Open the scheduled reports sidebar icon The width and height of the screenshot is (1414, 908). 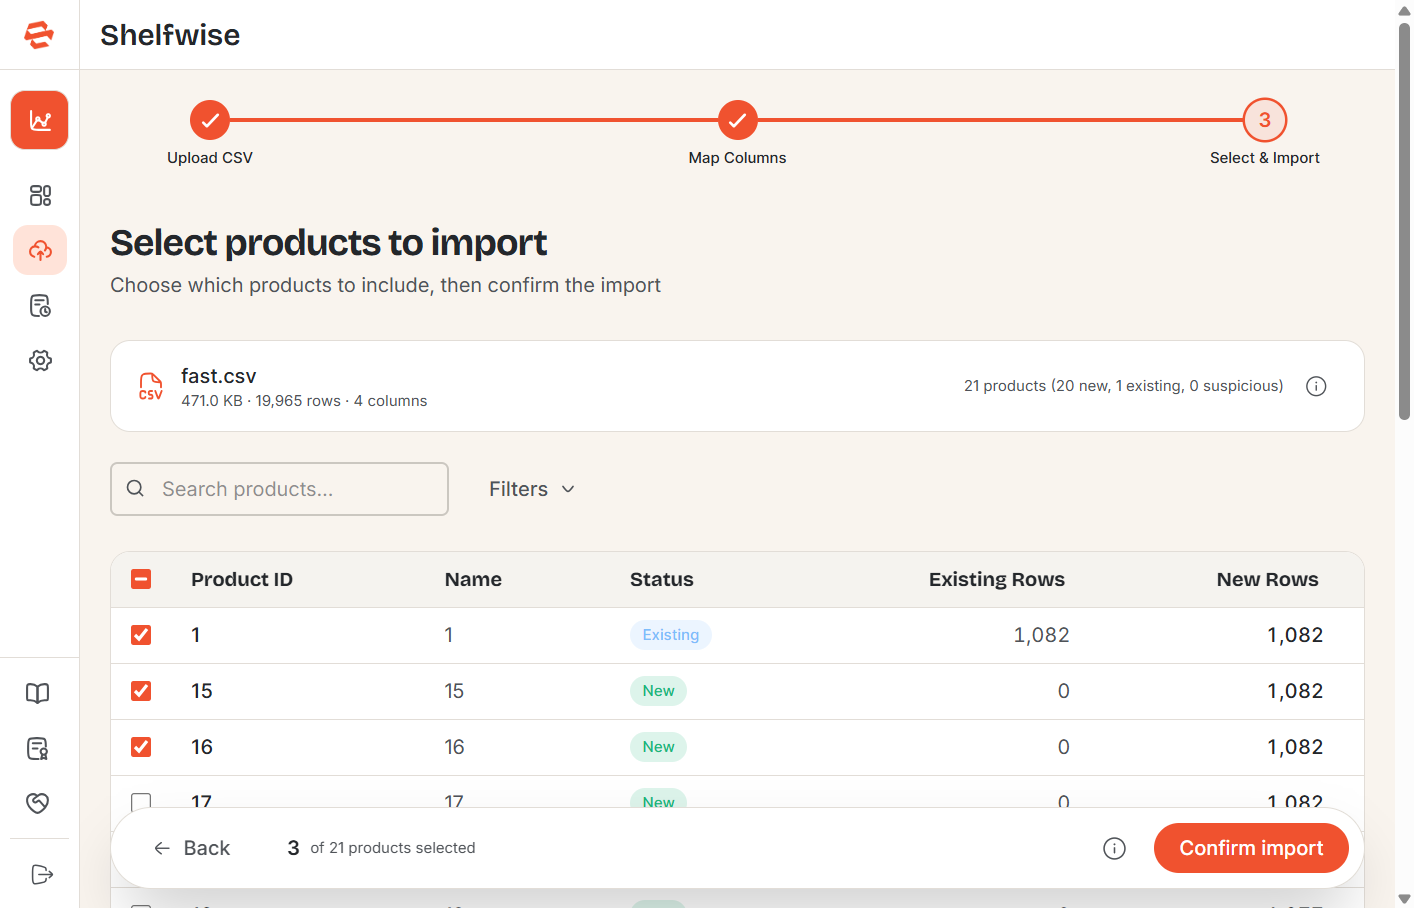point(40,306)
